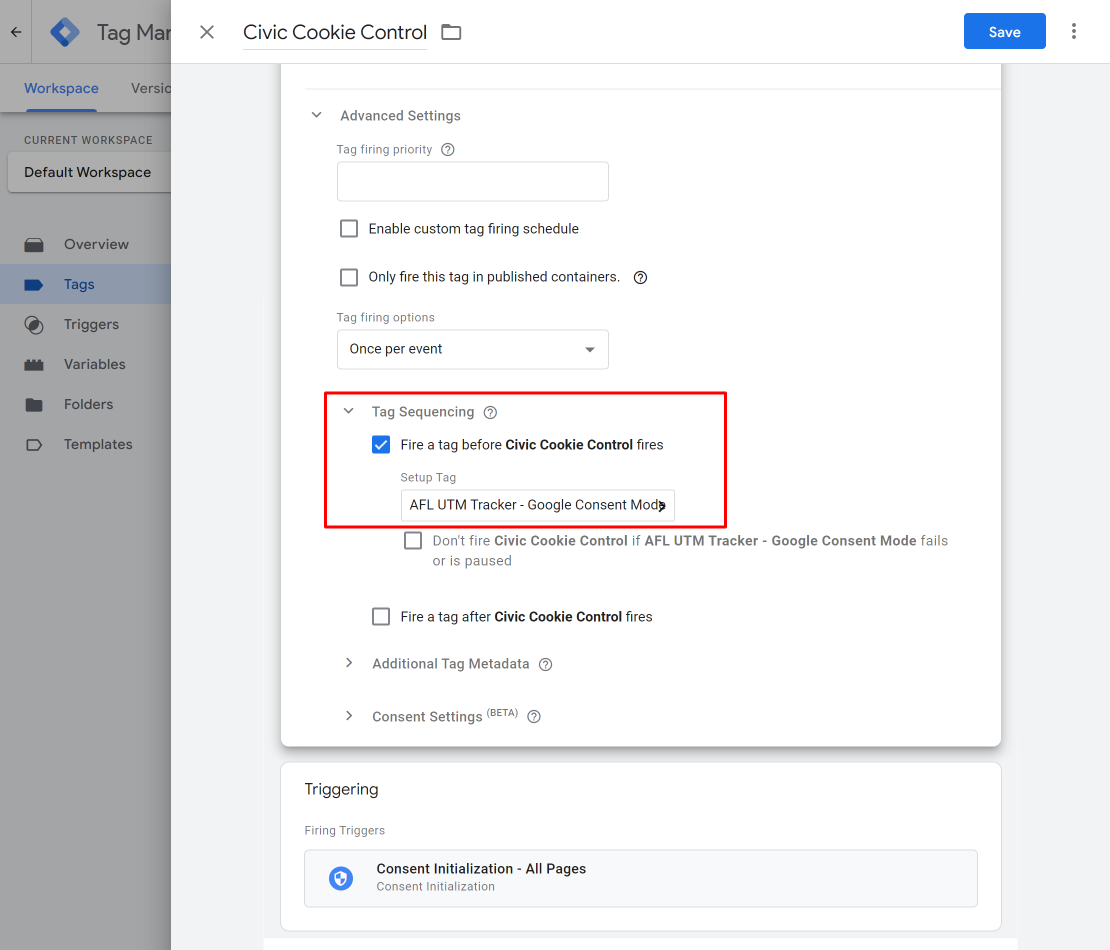Image resolution: width=1110 pixels, height=950 pixels.
Task: Expand Consent Settings section
Action: (349, 716)
